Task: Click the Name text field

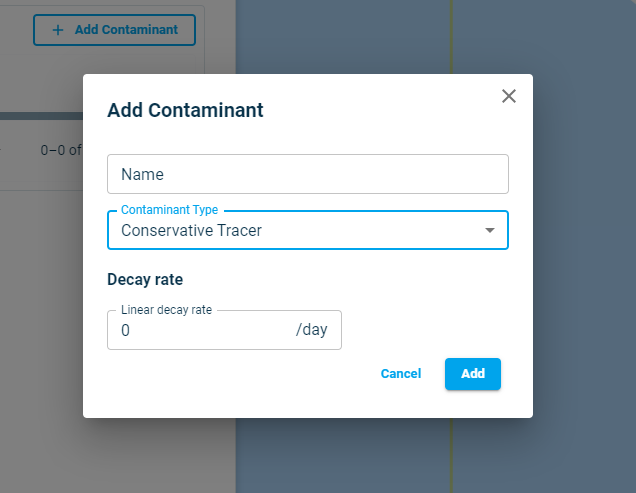Action: [307, 174]
